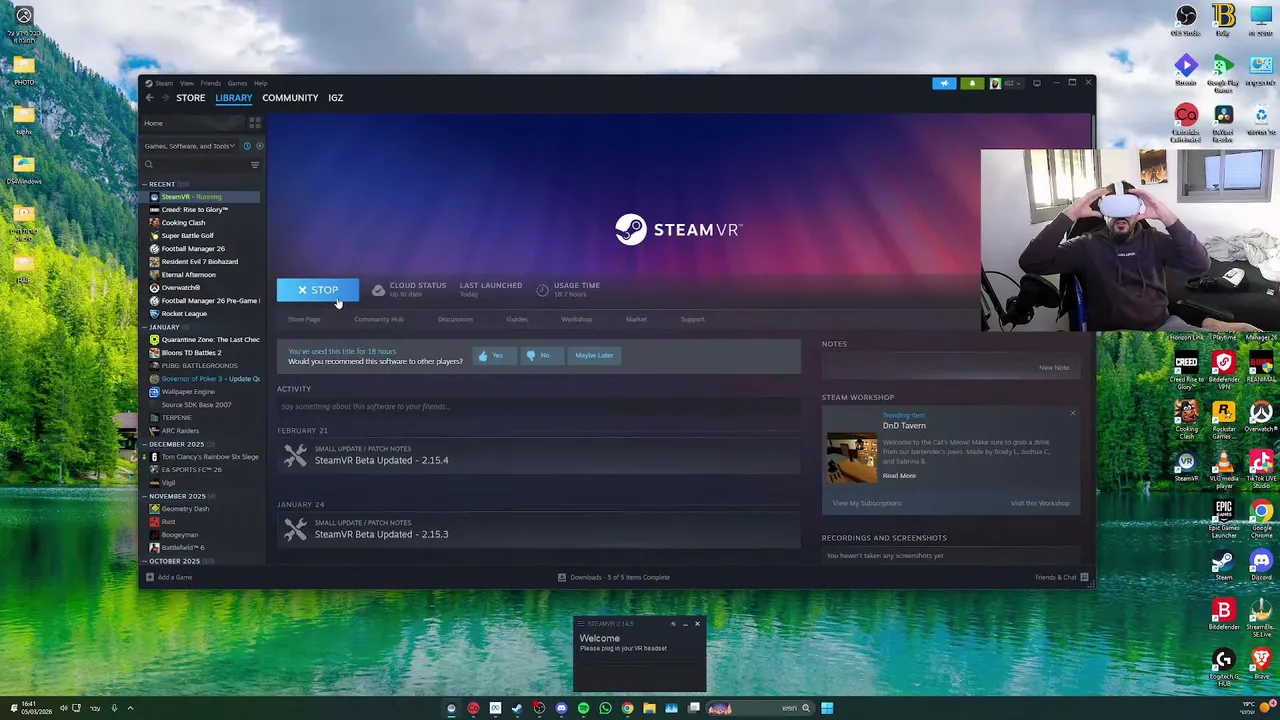Click Add a Game plus icon
This screenshot has width=1280, height=720.
pyautogui.click(x=150, y=577)
